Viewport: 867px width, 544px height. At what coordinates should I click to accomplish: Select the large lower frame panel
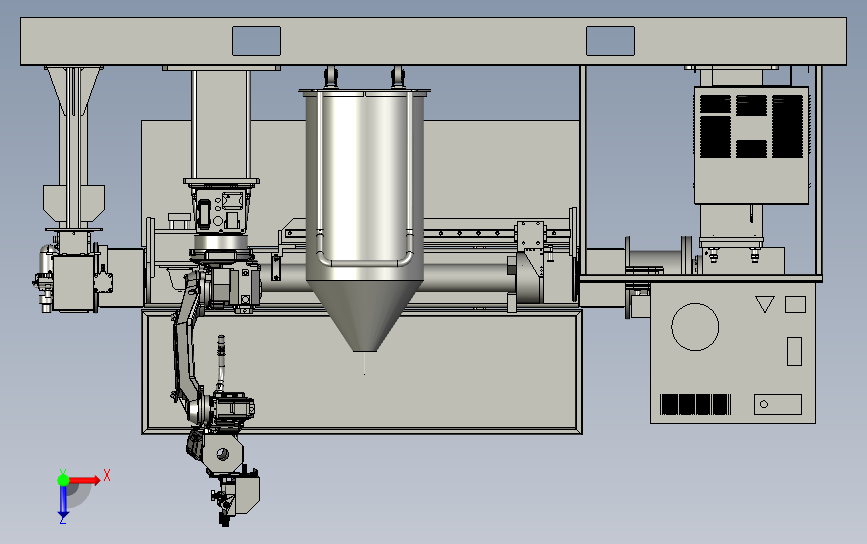362,372
